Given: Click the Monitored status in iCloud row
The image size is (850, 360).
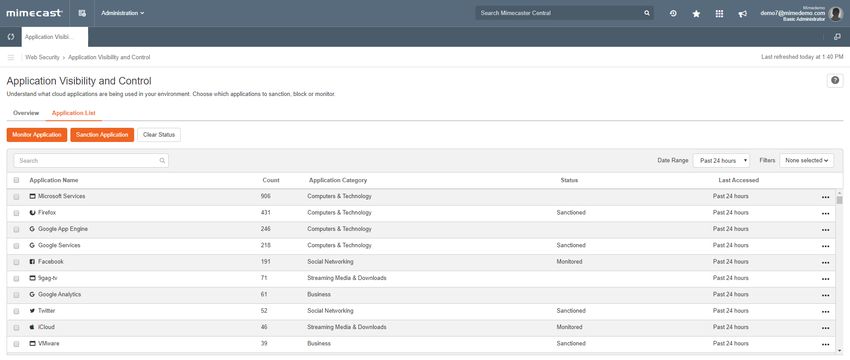Looking at the screenshot, I should (569, 327).
